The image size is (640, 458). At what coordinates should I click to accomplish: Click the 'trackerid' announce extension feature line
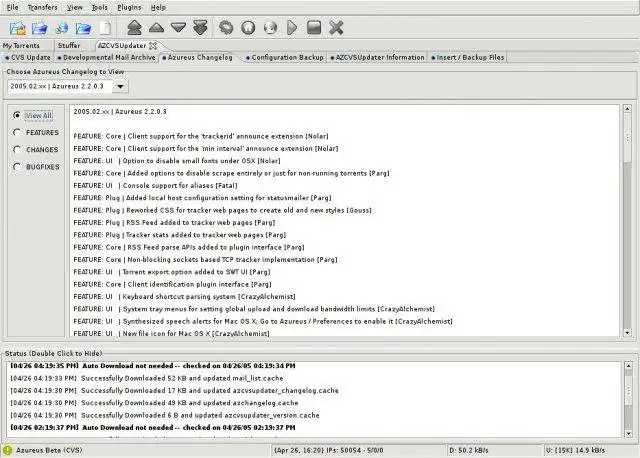tap(201, 136)
